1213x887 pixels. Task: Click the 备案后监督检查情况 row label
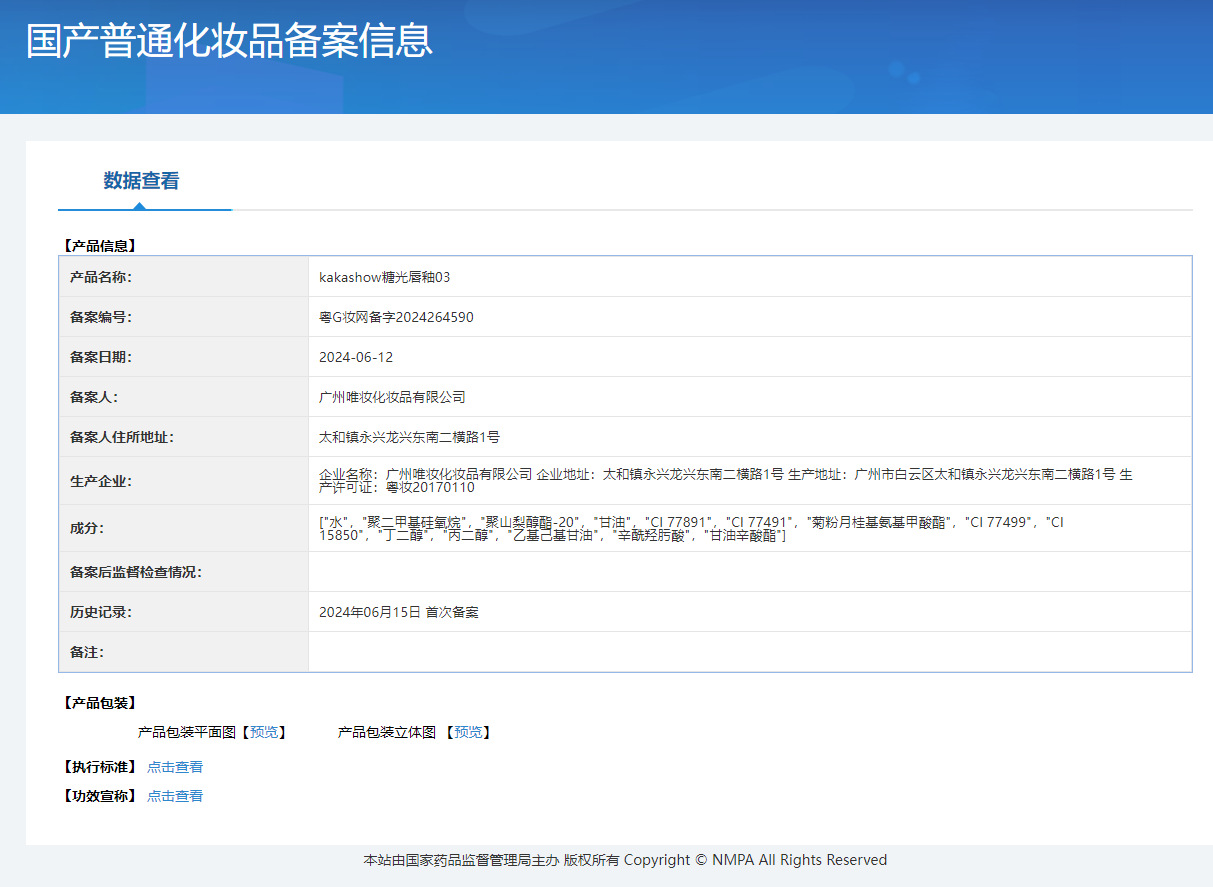point(135,572)
